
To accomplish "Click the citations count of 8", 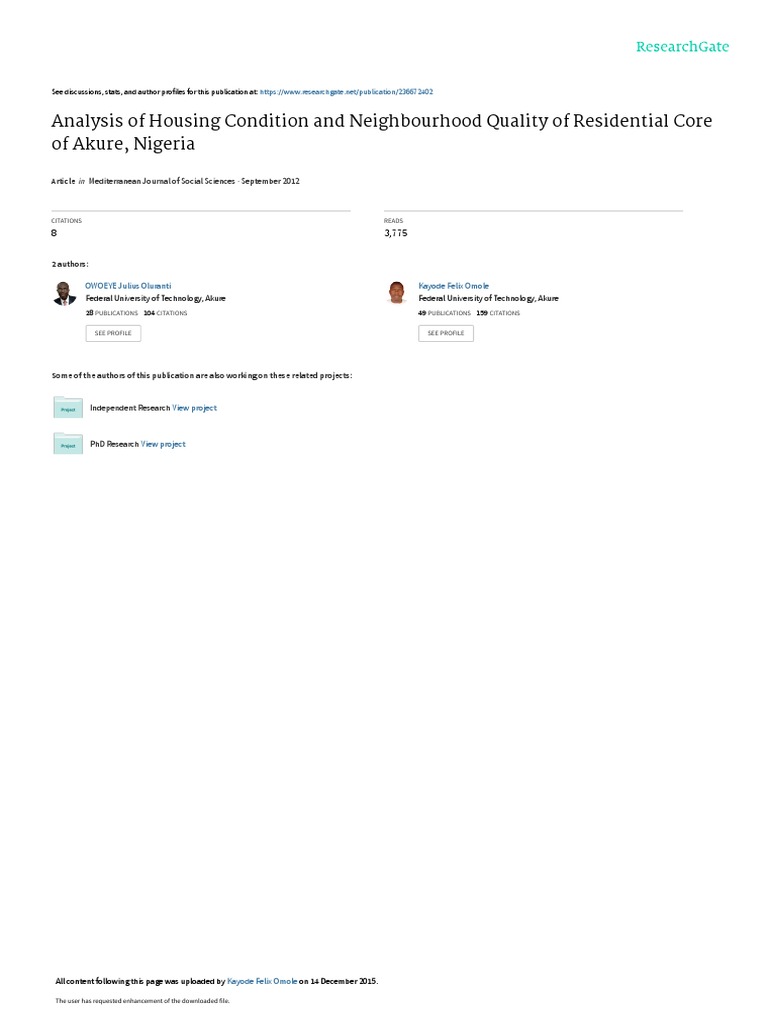I will pos(54,233).
